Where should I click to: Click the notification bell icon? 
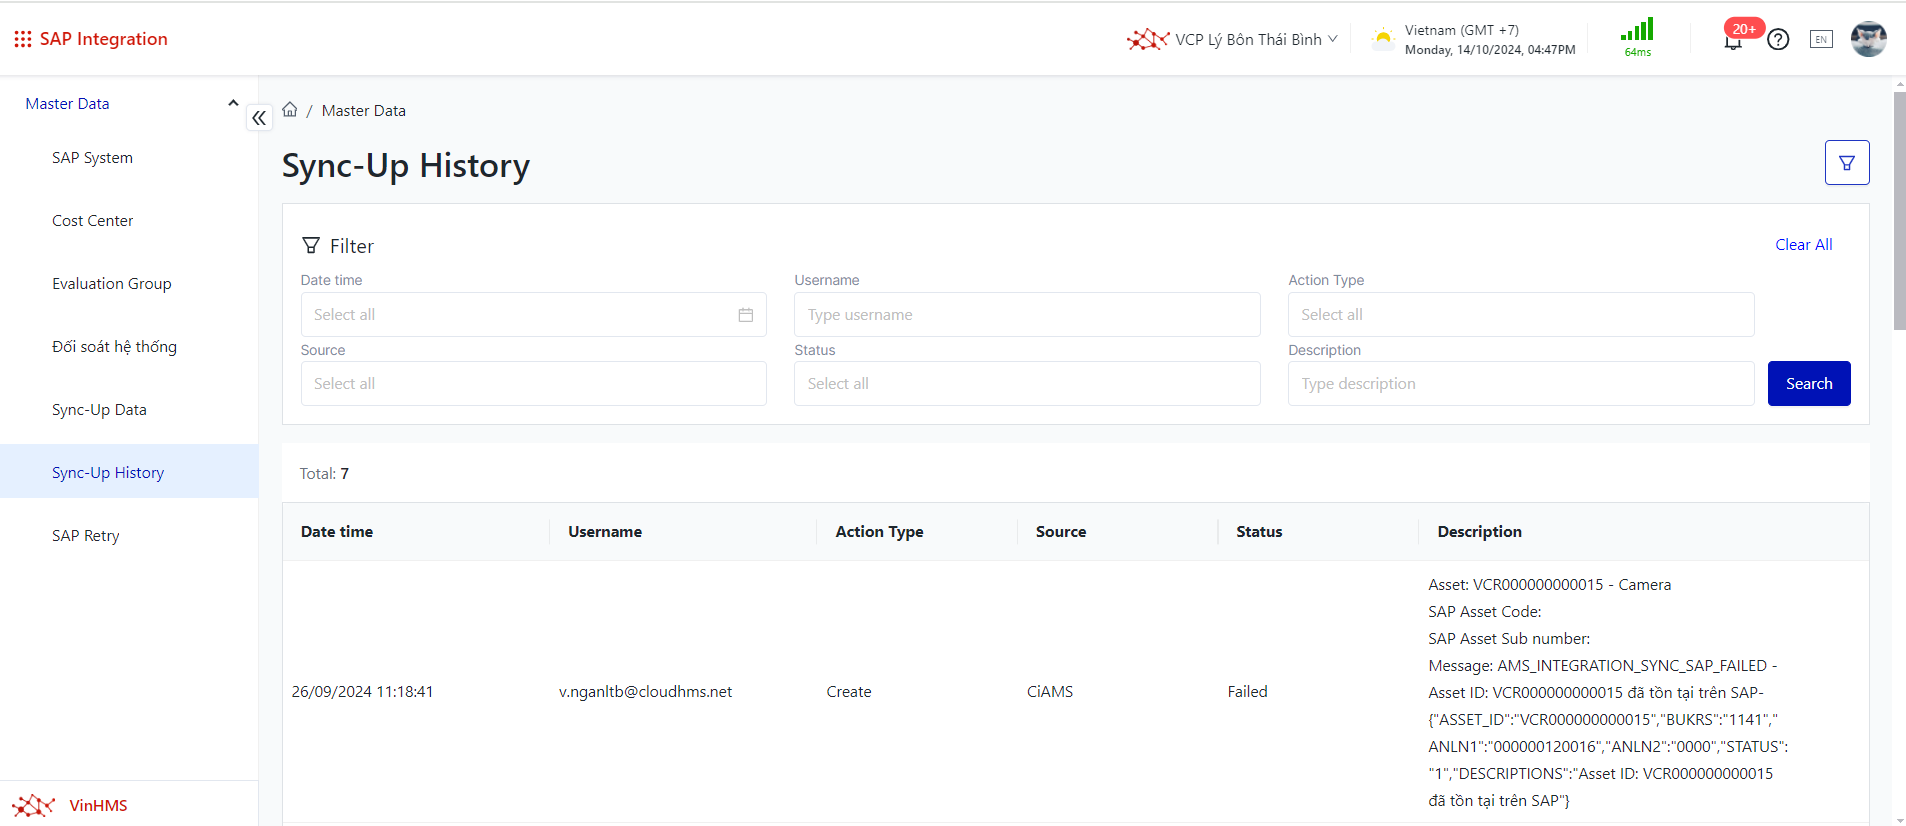coord(1733,41)
